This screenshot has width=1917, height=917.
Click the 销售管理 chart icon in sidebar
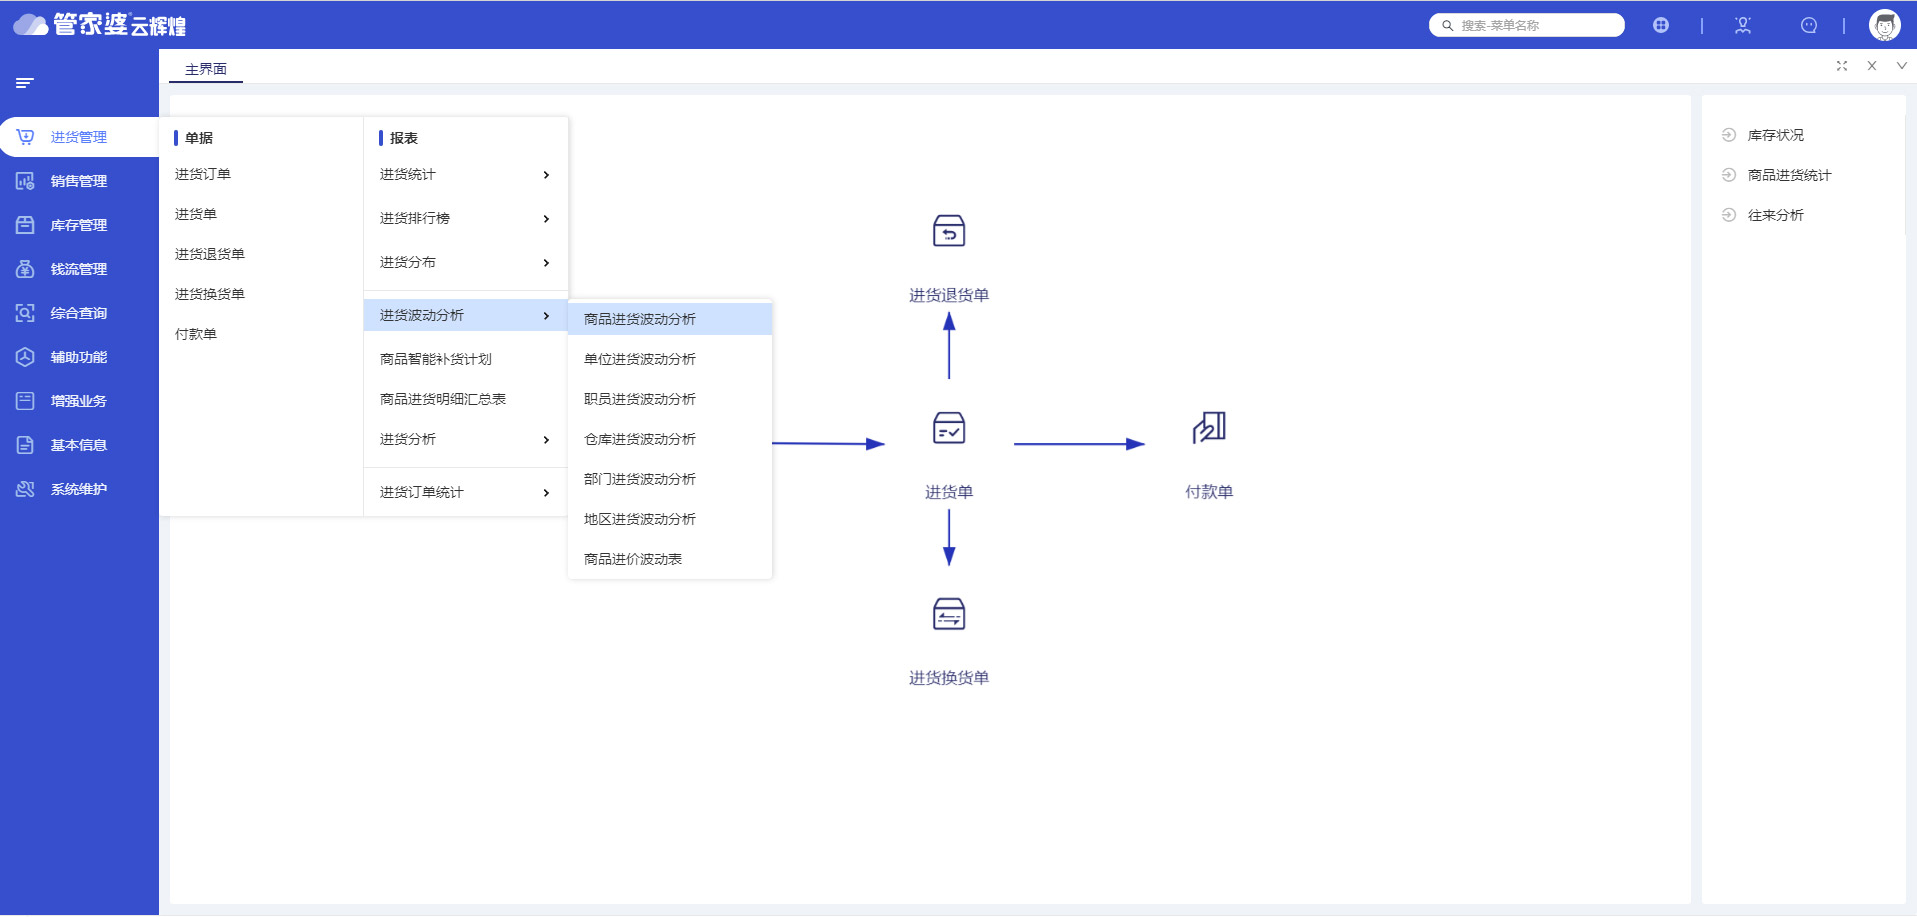coord(25,181)
